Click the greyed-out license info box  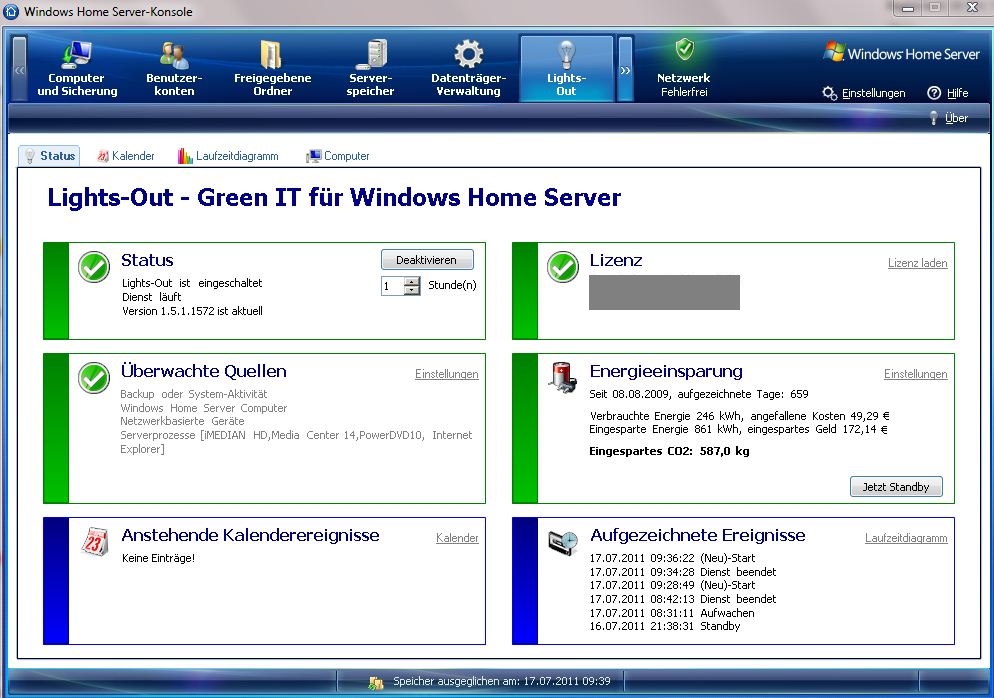coord(664,292)
